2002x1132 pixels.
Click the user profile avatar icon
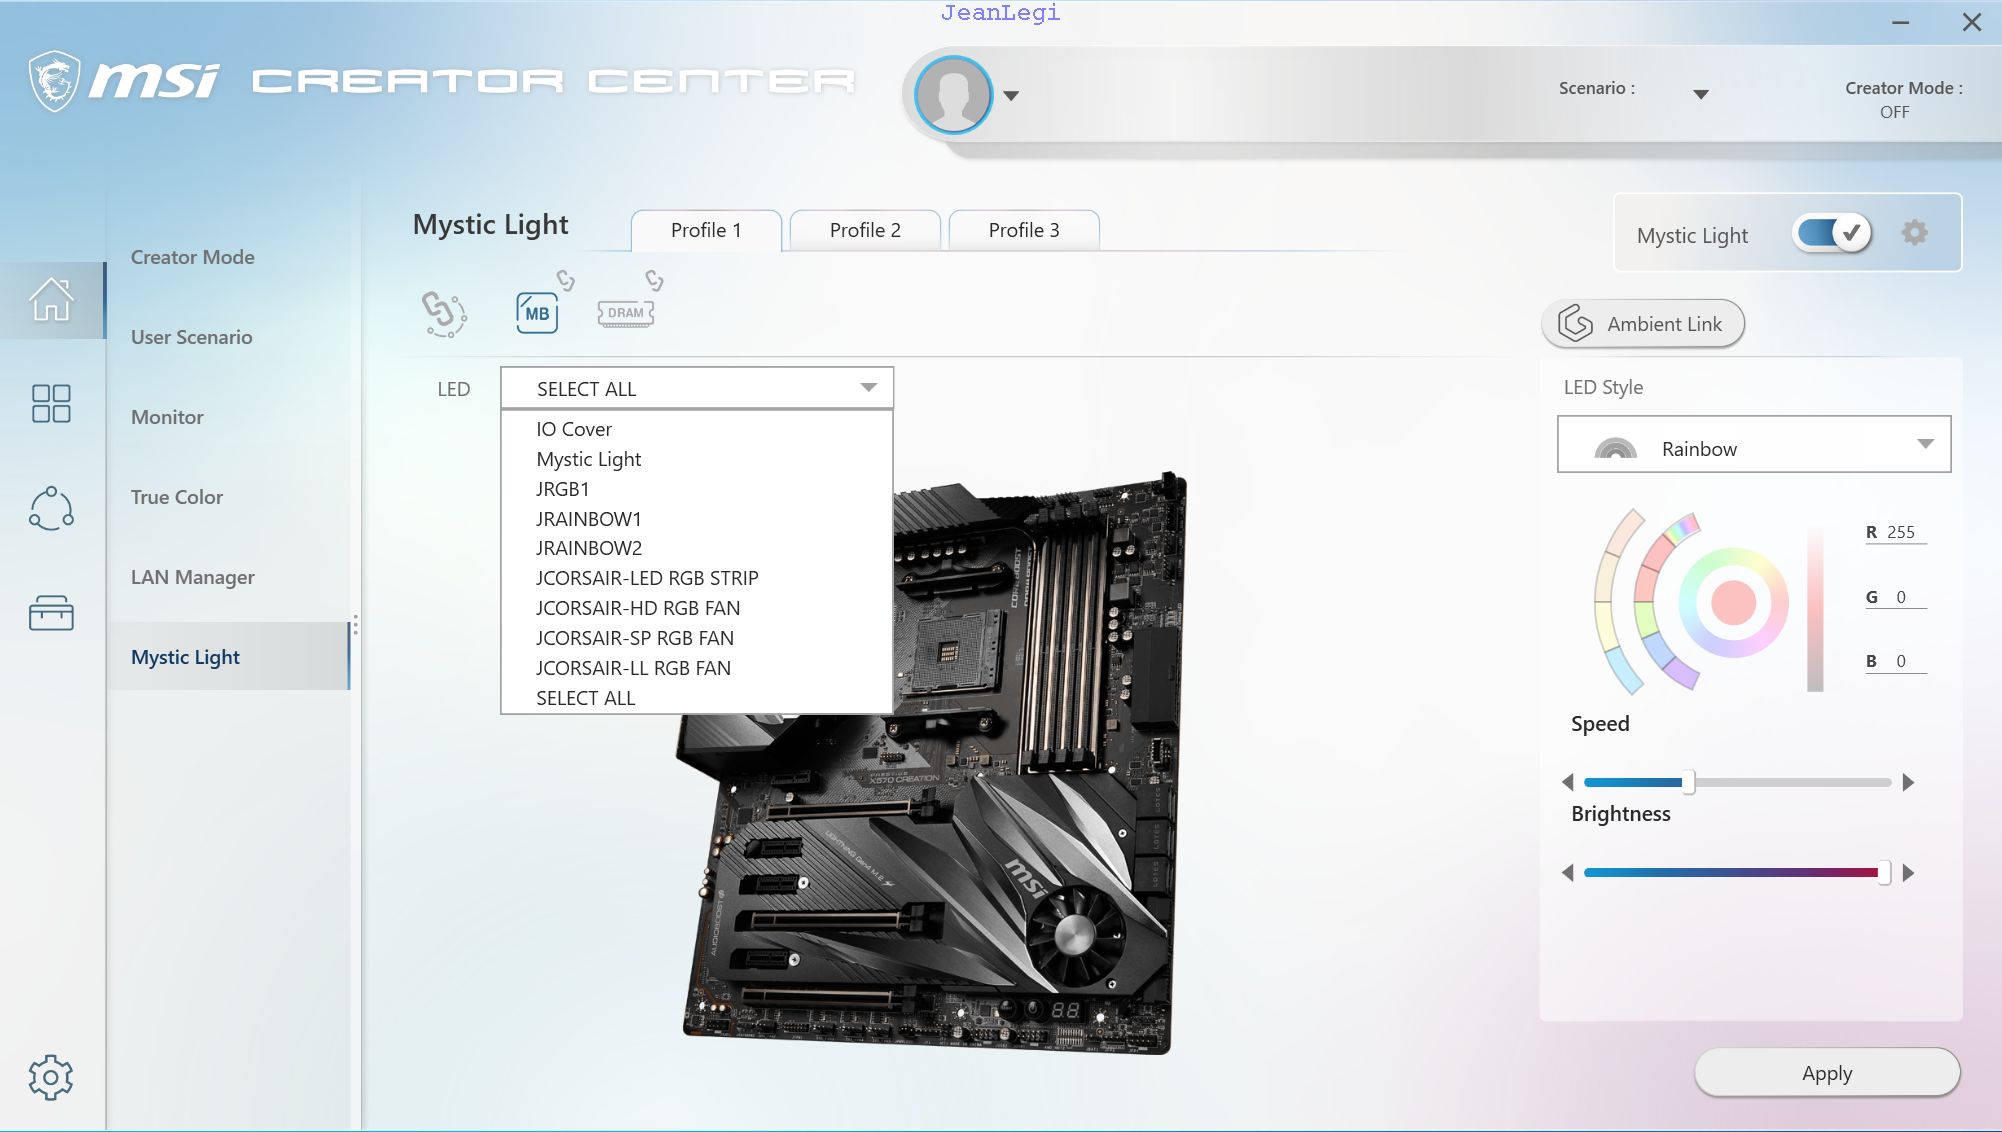[x=954, y=94]
